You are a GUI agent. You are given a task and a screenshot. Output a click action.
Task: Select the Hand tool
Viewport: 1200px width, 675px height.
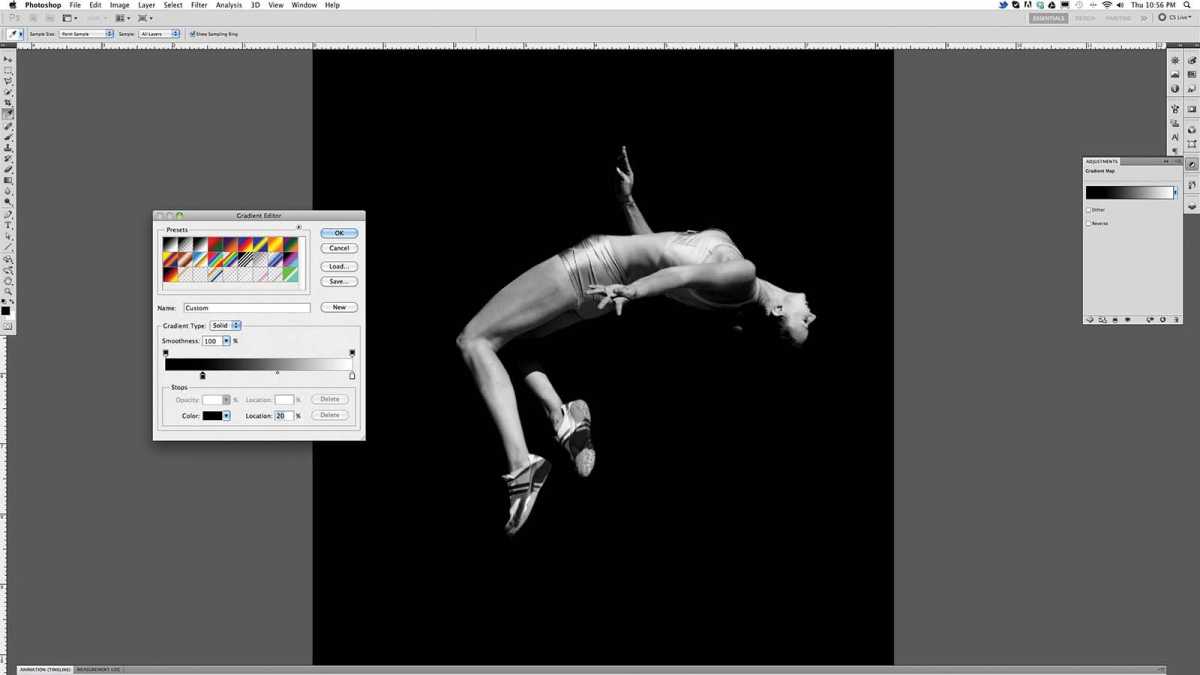click(x=8, y=281)
